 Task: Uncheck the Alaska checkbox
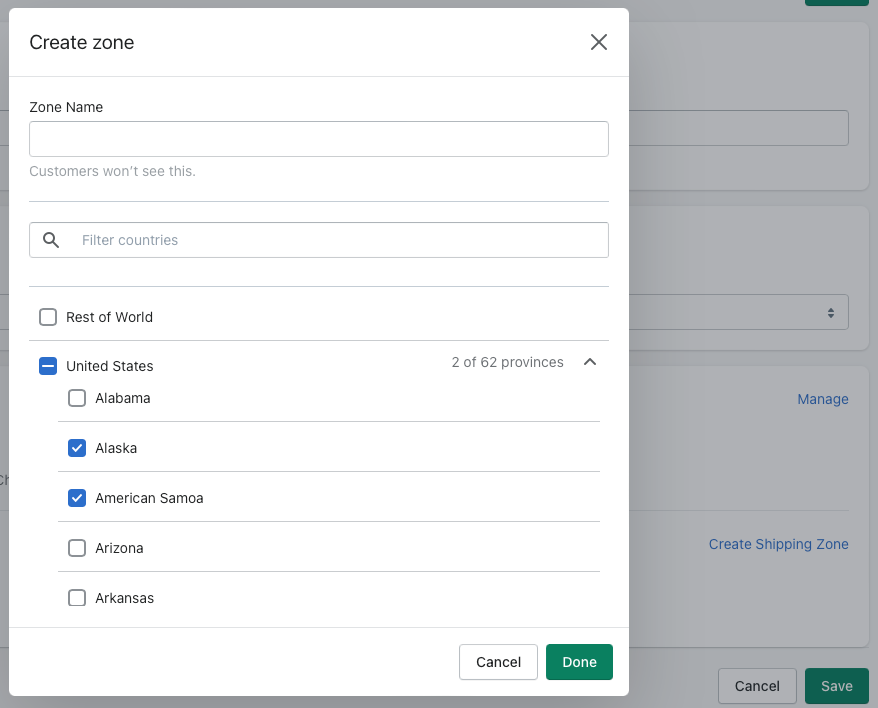pyautogui.click(x=77, y=448)
